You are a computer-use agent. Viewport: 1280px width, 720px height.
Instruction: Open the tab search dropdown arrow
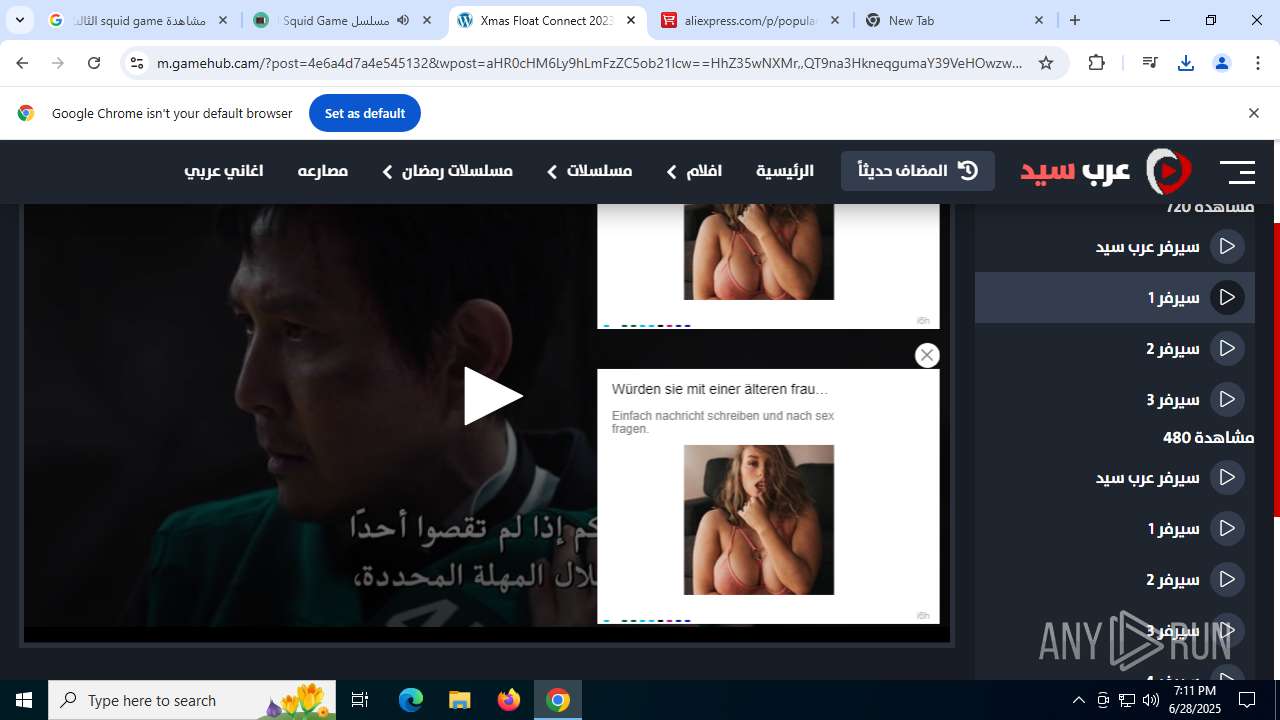tap(19, 20)
